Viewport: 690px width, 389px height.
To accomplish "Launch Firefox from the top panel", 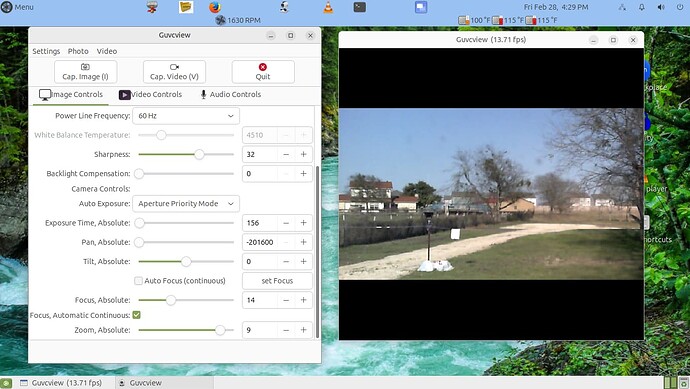I will 214,7.
